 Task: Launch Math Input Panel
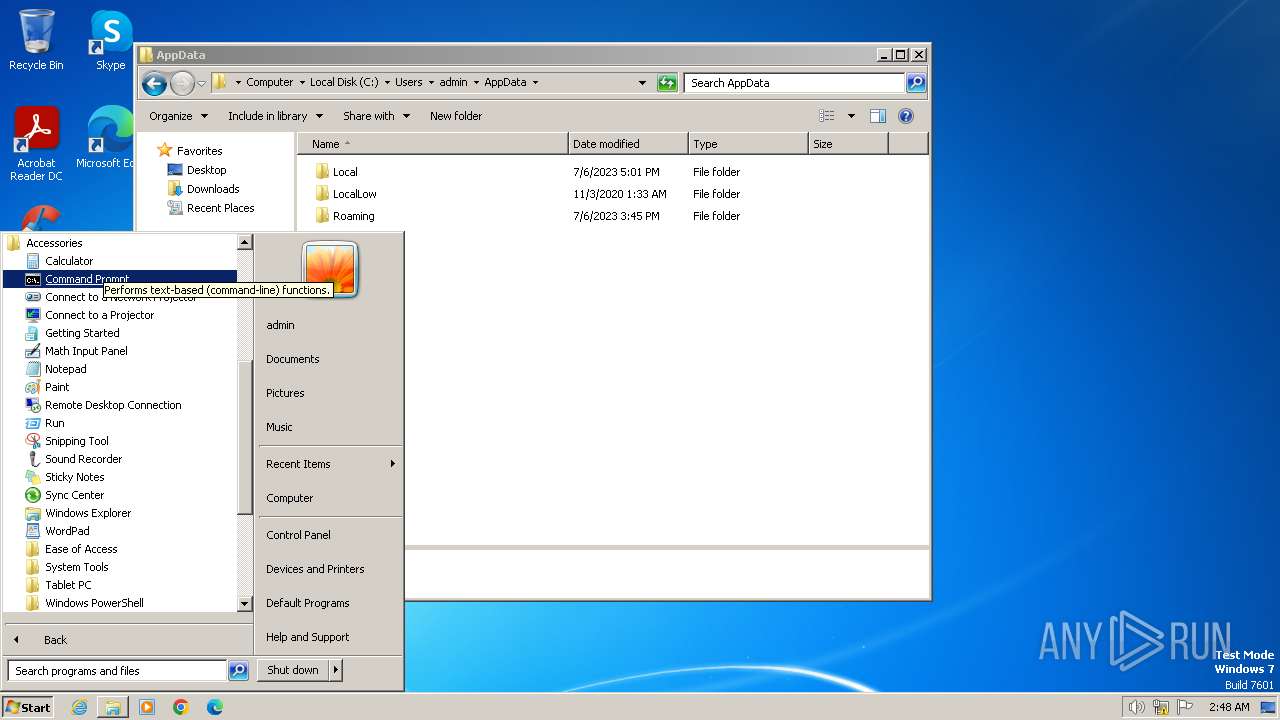[x=86, y=351]
